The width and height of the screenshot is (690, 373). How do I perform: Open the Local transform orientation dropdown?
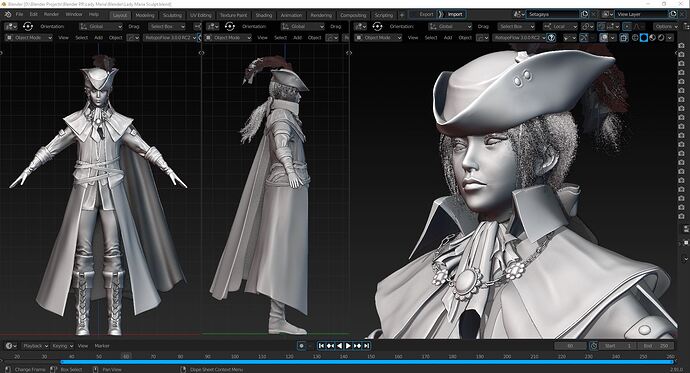point(560,26)
